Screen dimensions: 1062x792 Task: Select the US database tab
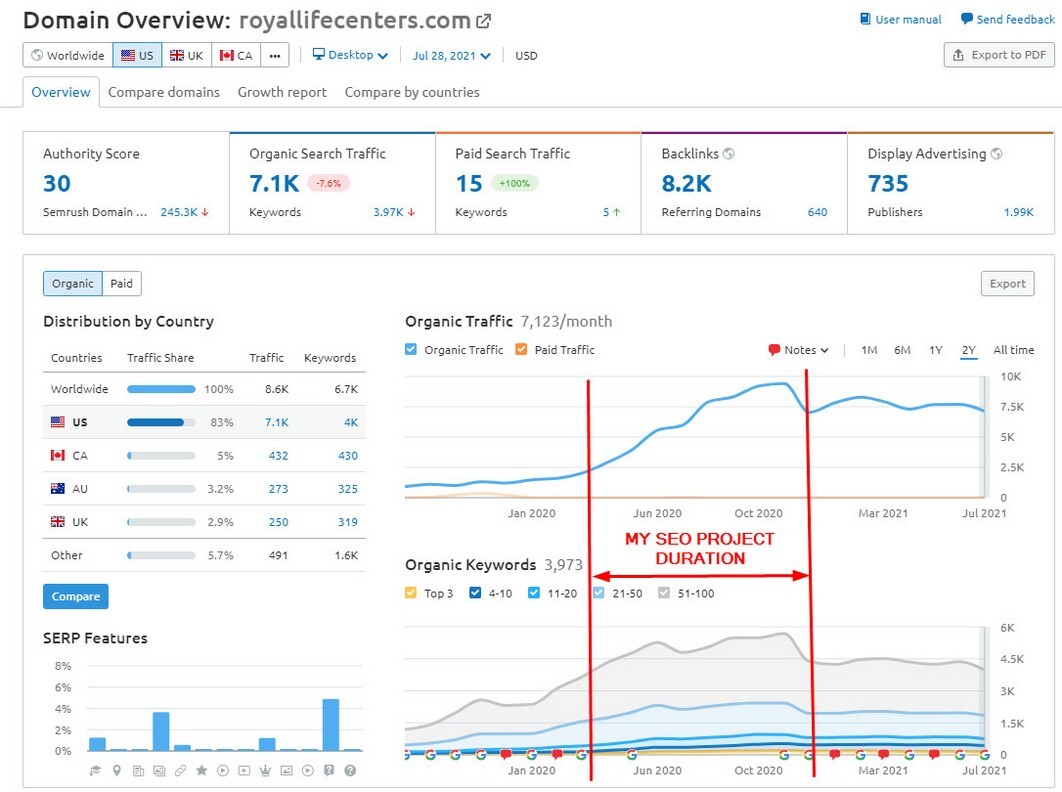click(137, 56)
